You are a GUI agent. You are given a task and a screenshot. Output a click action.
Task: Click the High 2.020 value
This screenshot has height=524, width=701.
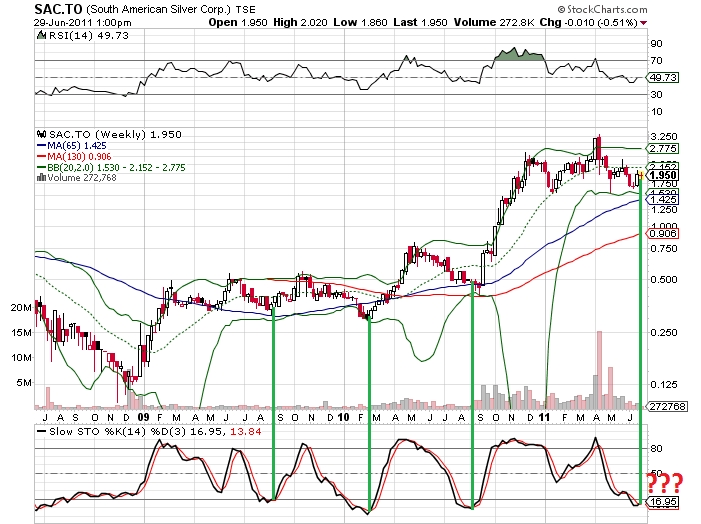pos(300,22)
